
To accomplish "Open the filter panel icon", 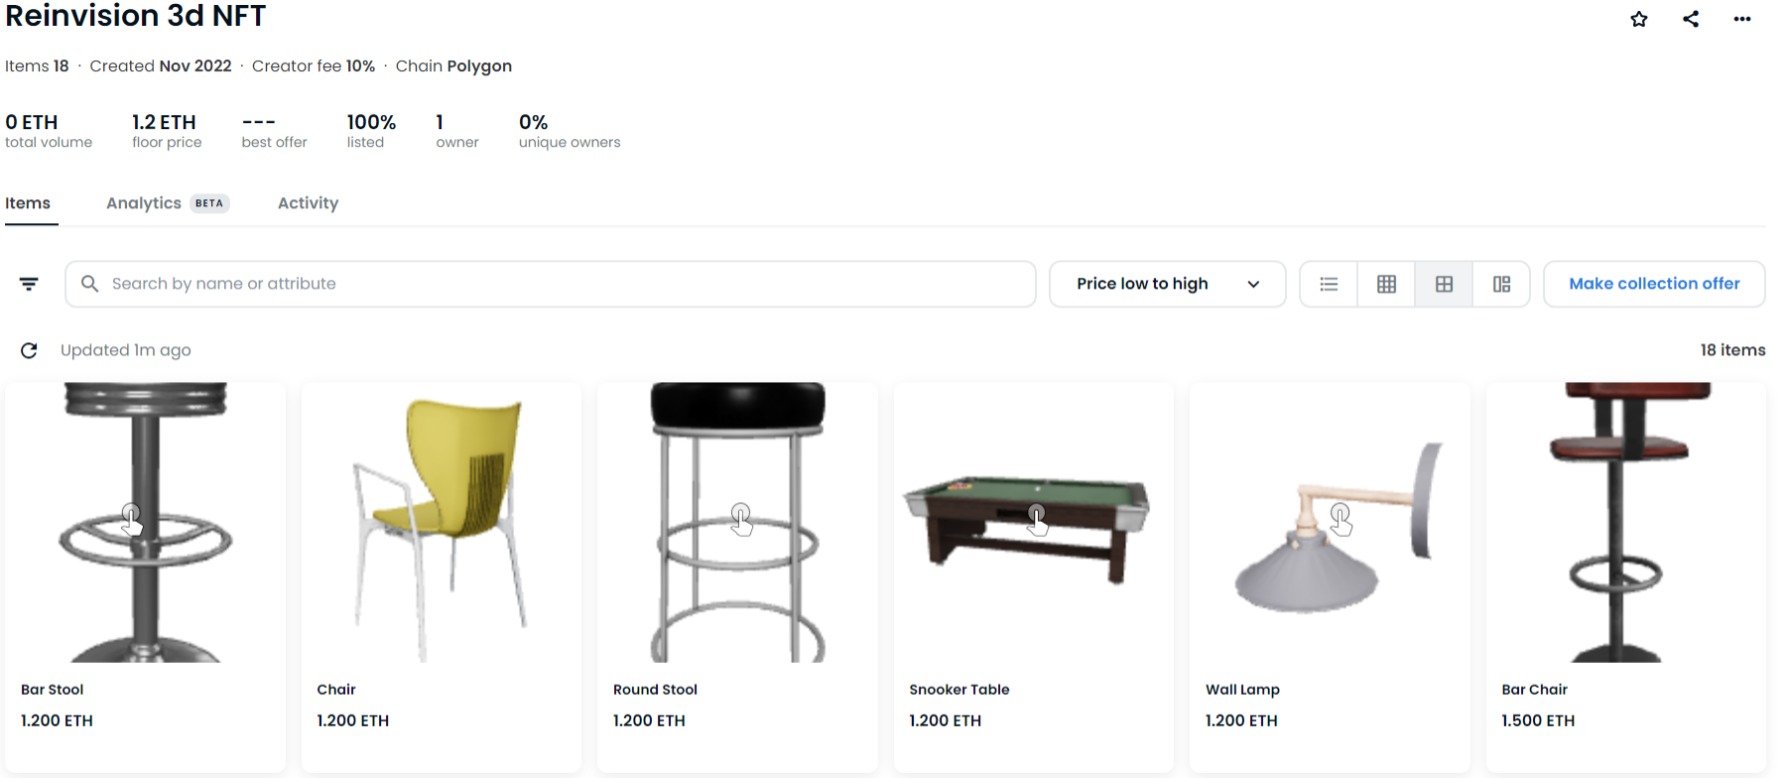I will [29, 284].
